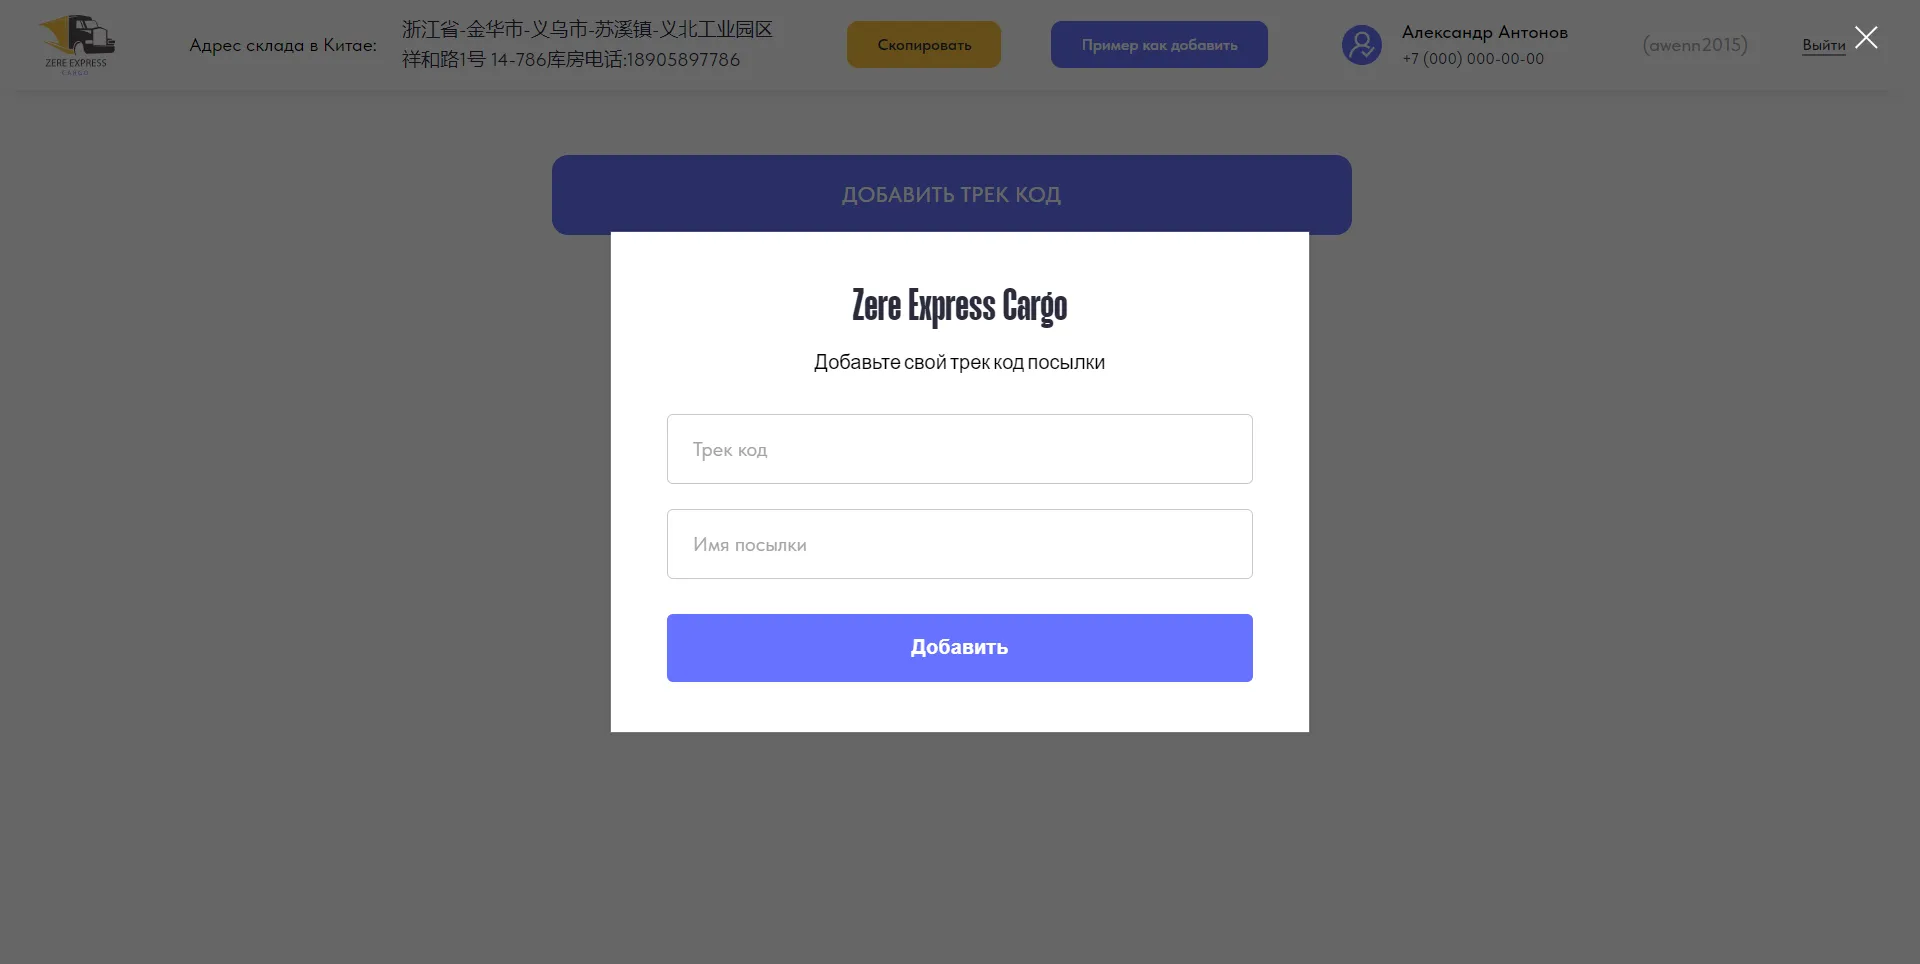Click the user avatar icon
Image resolution: width=1920 pixels, height=964 pixels.
[x=1361, y=45]
